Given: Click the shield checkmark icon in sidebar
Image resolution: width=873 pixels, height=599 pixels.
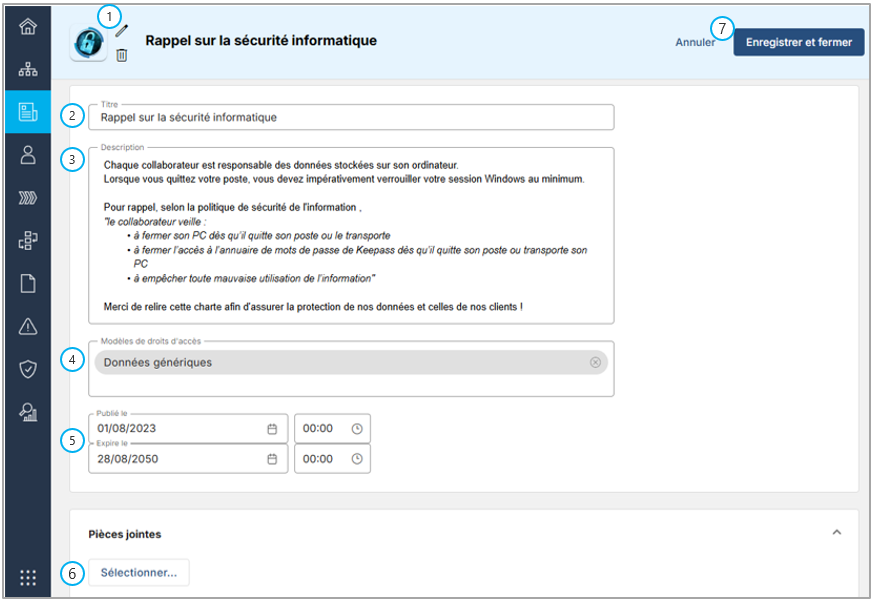Looking at the screenshot, I should pyautogui.click(x=28, y=369).
